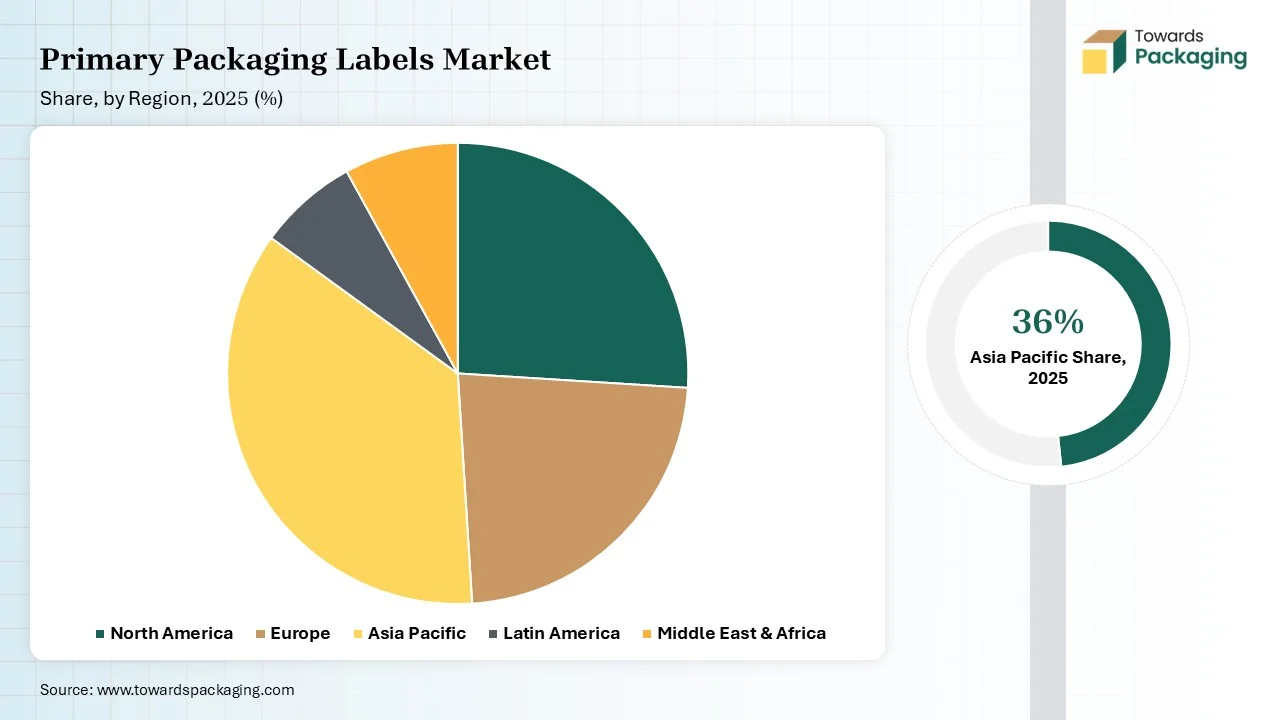
Task: Toggle the Europe legend label
Action: coord(300,633)
